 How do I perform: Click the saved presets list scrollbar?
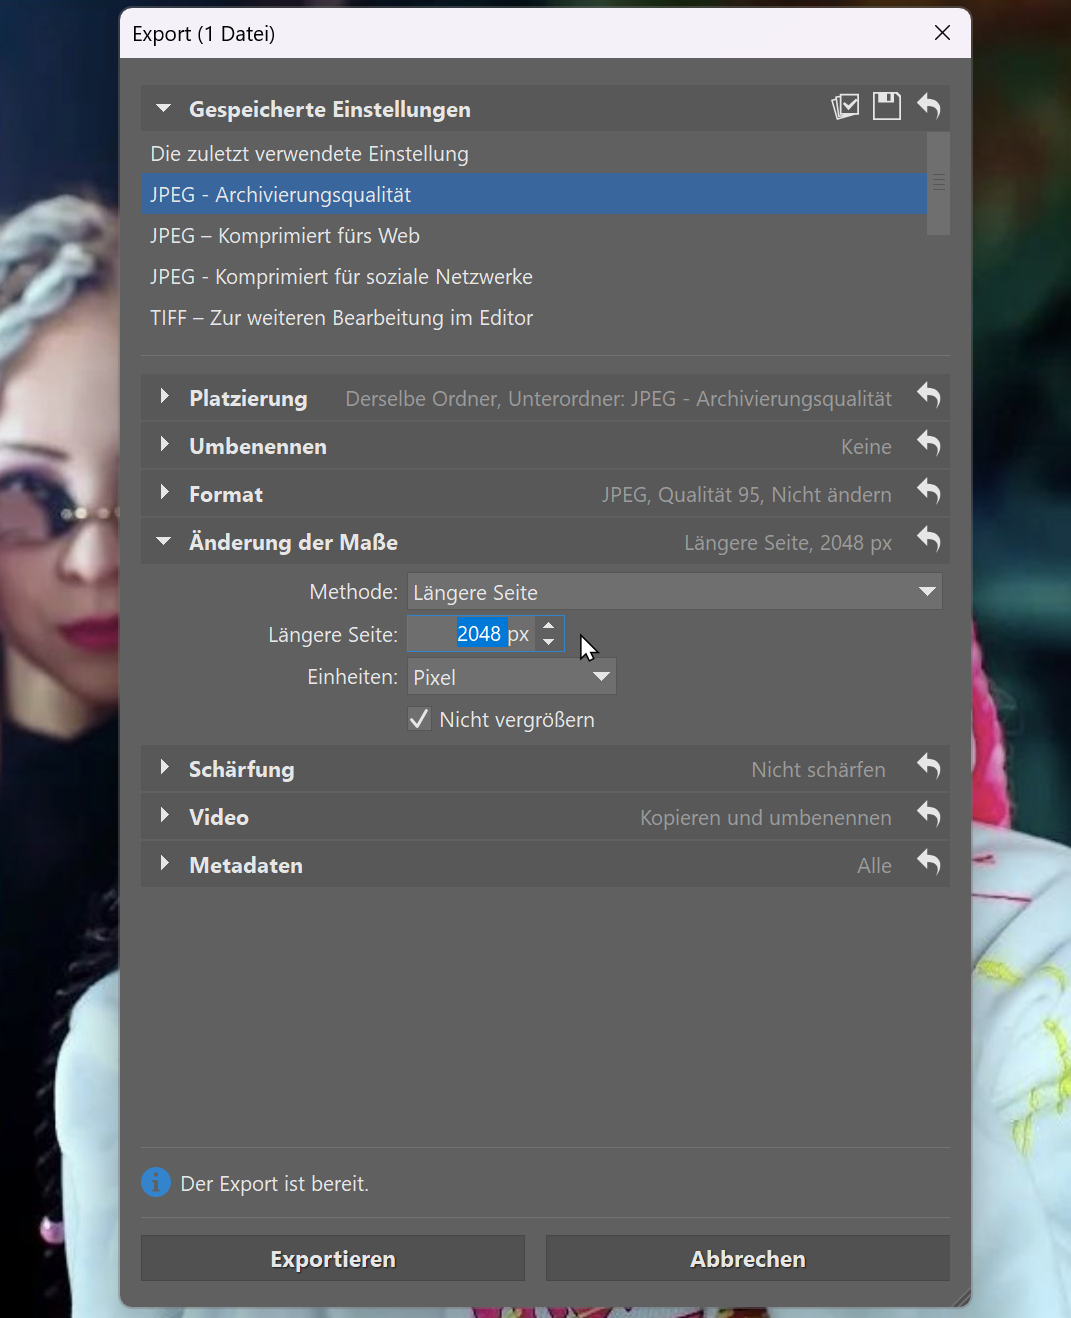pyautogui.click(x=938, y=183)
